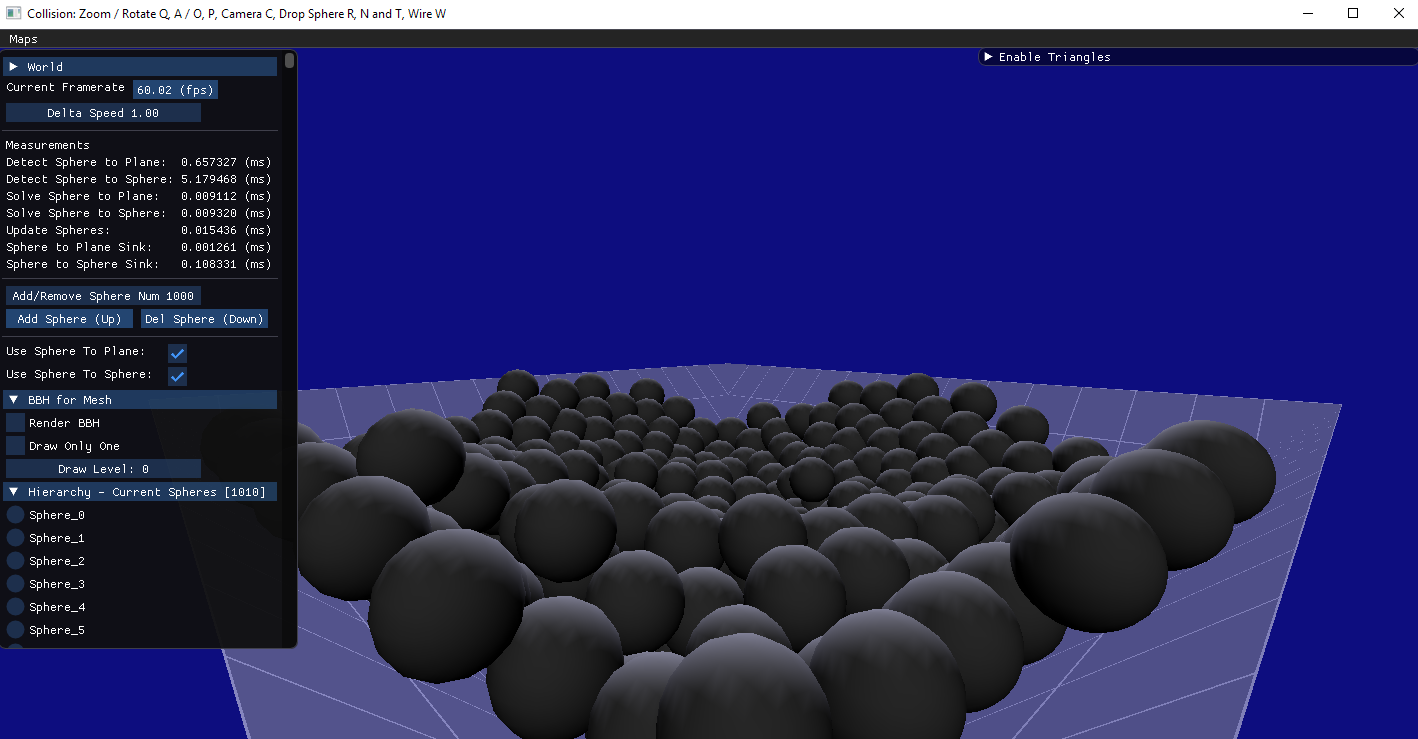
Task: Adjust the Add/Remove Sphere Num slider
Action: pos(103,296)
